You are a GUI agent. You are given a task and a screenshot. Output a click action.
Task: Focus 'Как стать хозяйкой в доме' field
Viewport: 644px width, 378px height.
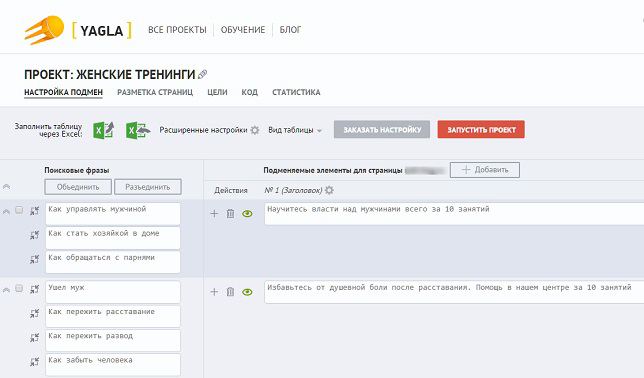click(x=113, y=238)
